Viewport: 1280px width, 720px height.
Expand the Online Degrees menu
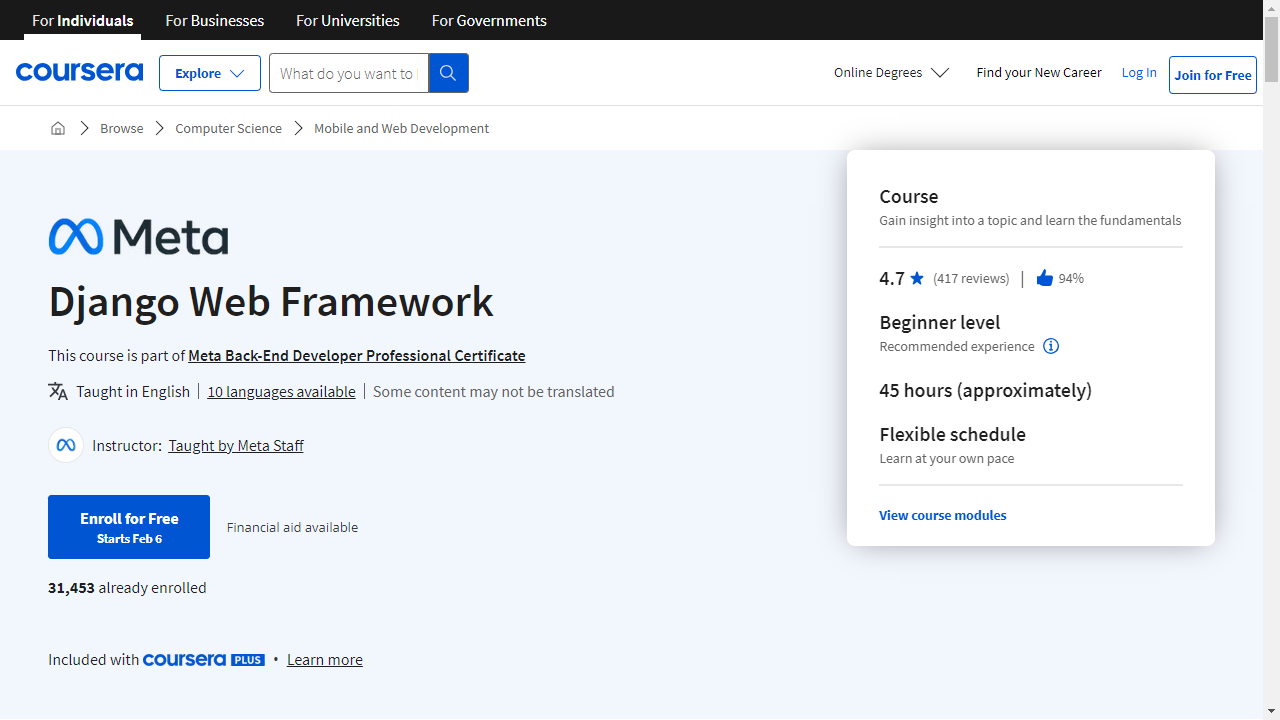click(891, 72)
